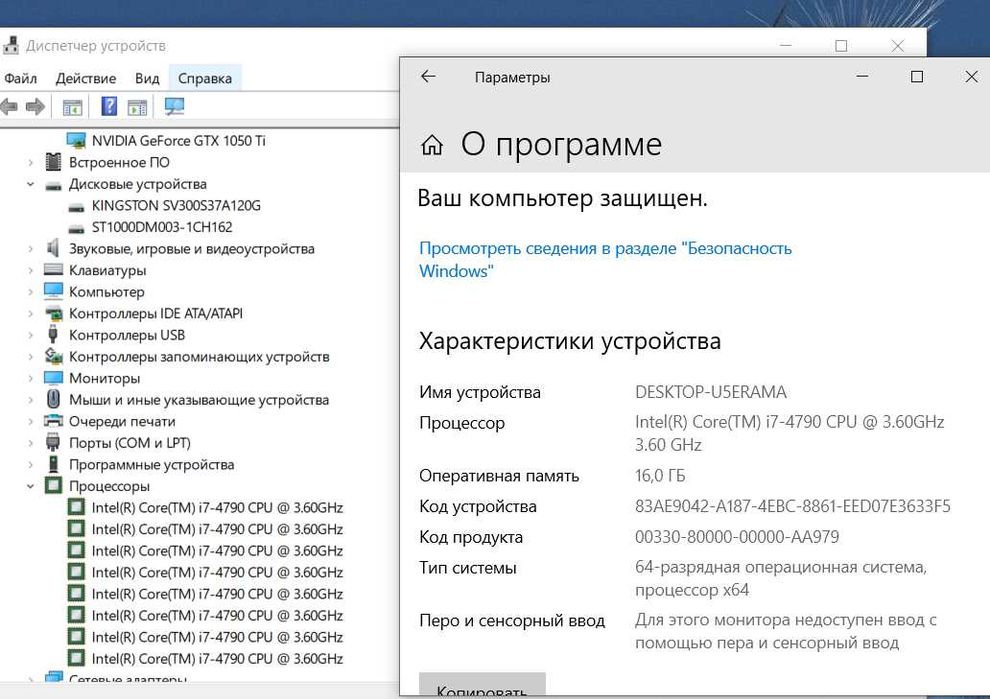Screen dimensions: 990x699
Task: Expand the Контроллеры USB node
Action: coord(30,335)
